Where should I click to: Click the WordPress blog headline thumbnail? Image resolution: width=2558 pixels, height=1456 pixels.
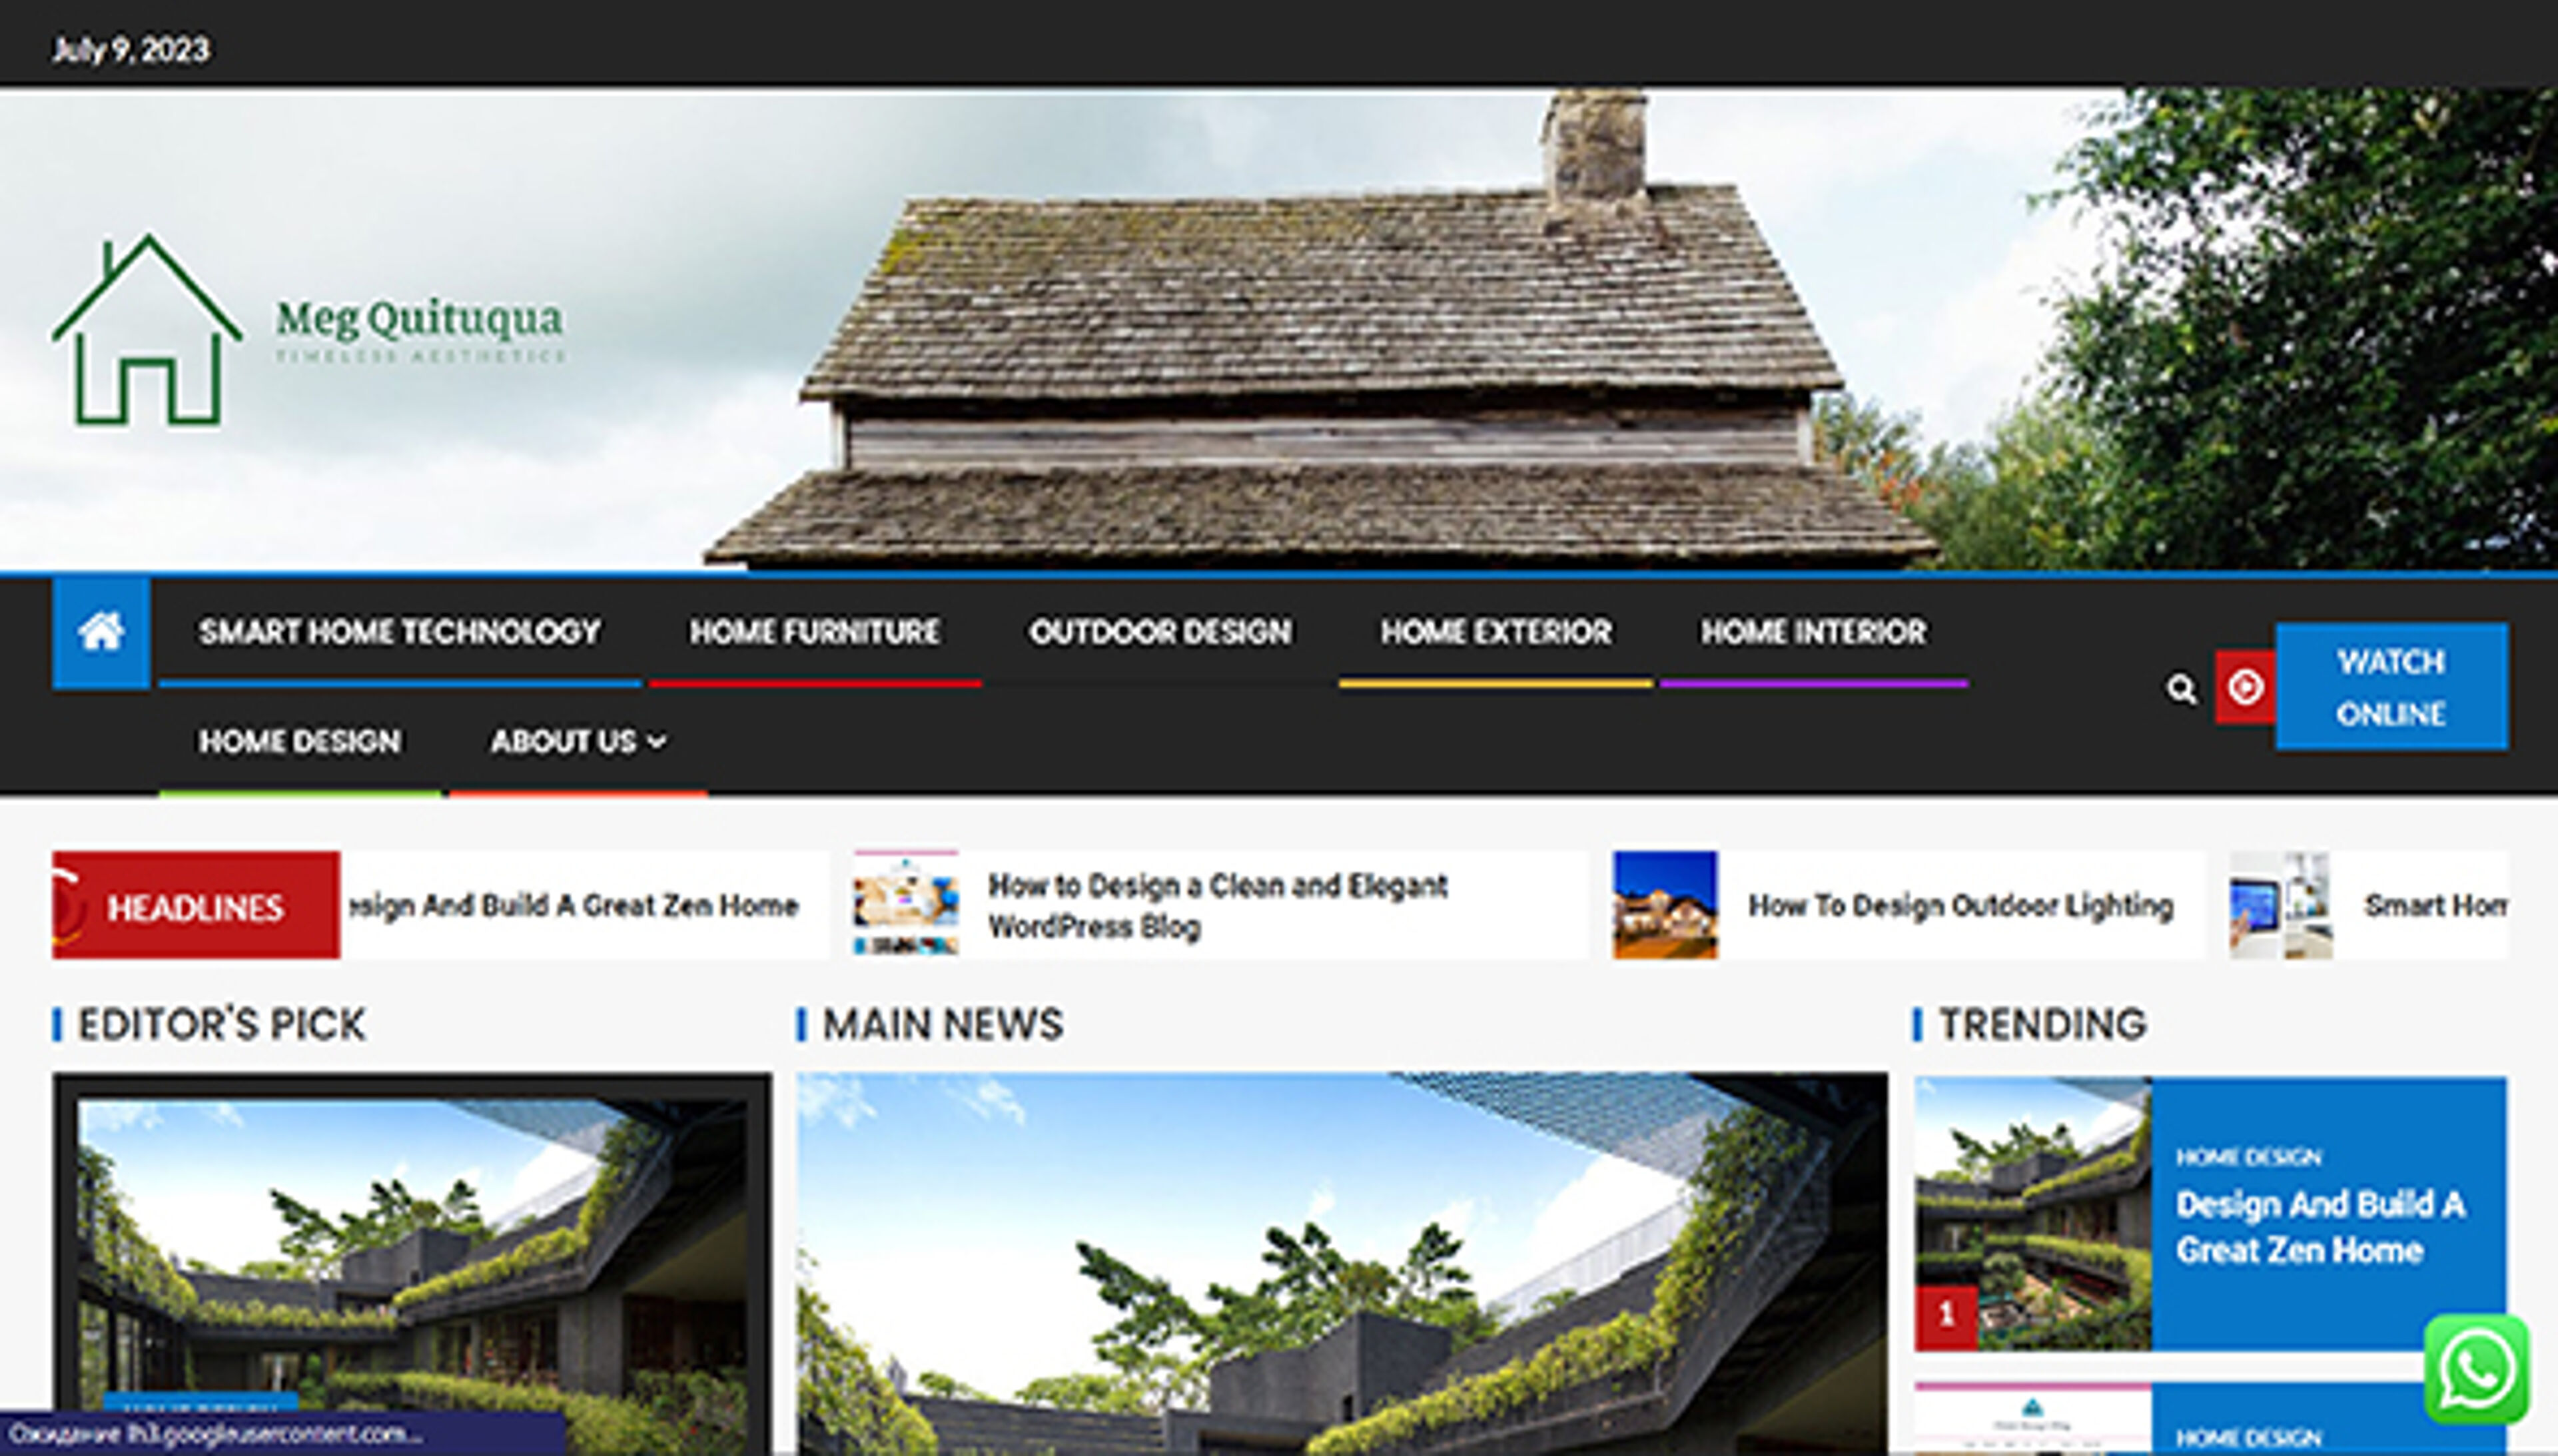(x=906, y=904)
